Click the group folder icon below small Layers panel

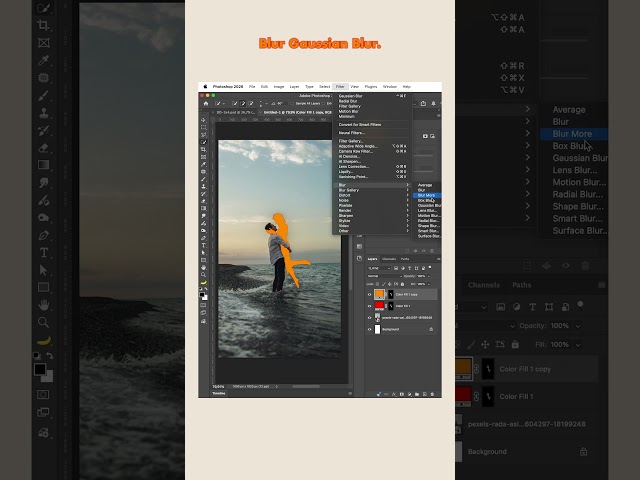coord(417,394)
